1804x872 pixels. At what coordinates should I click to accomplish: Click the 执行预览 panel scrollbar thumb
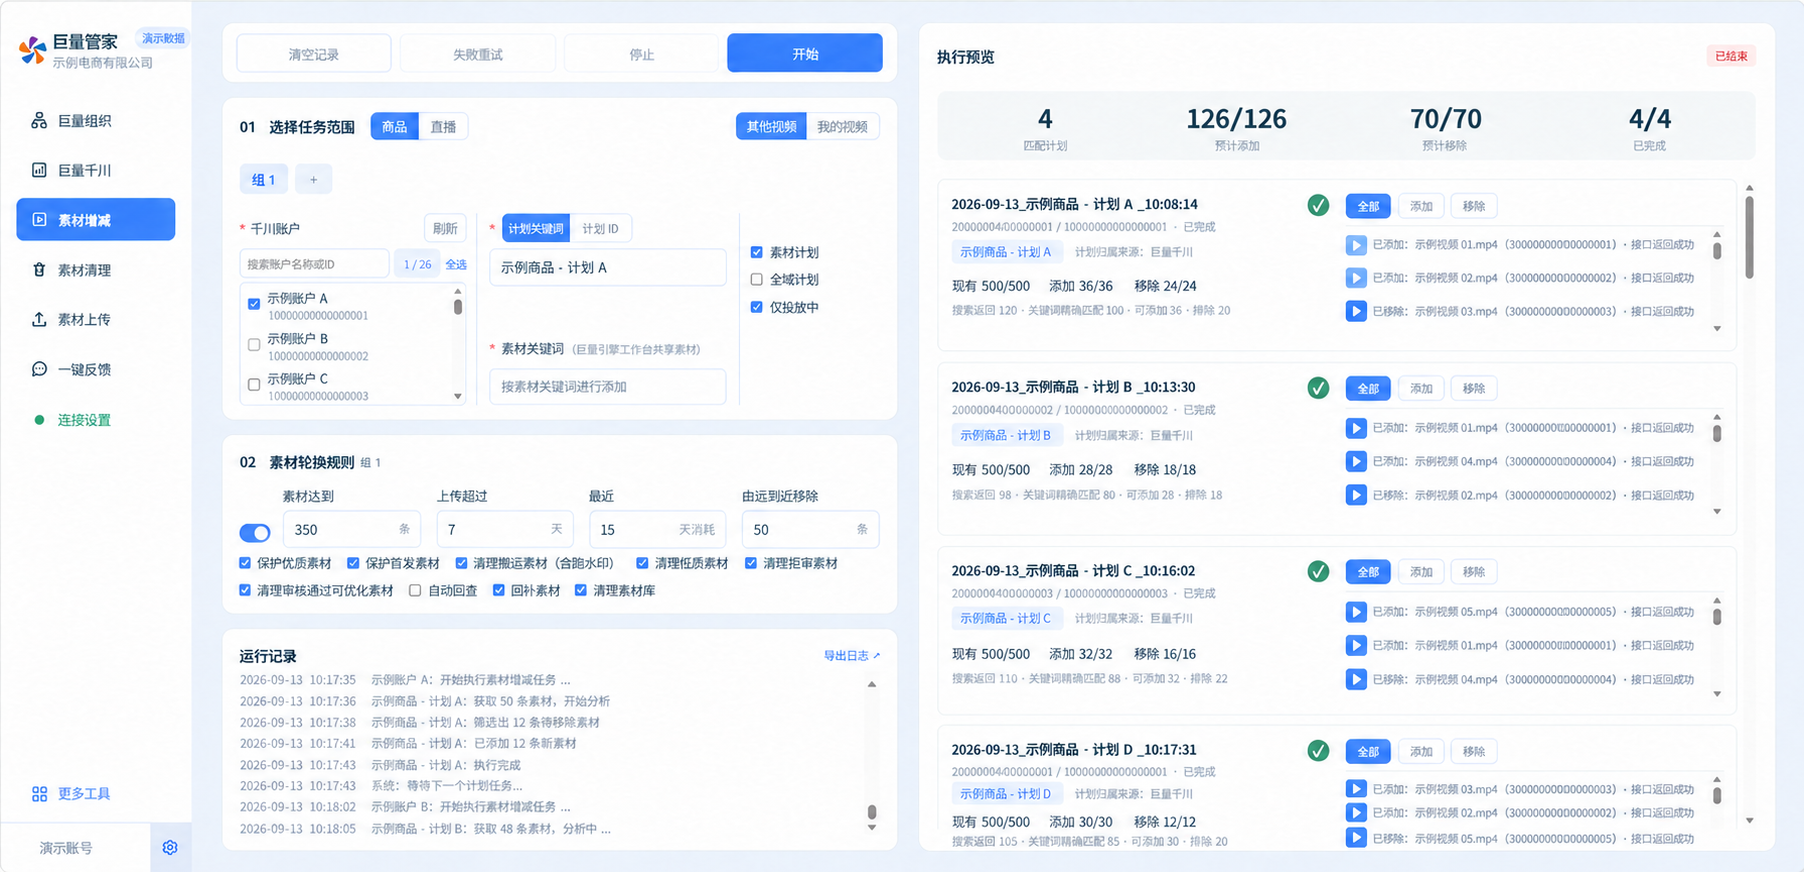(x=1750, y=238)
